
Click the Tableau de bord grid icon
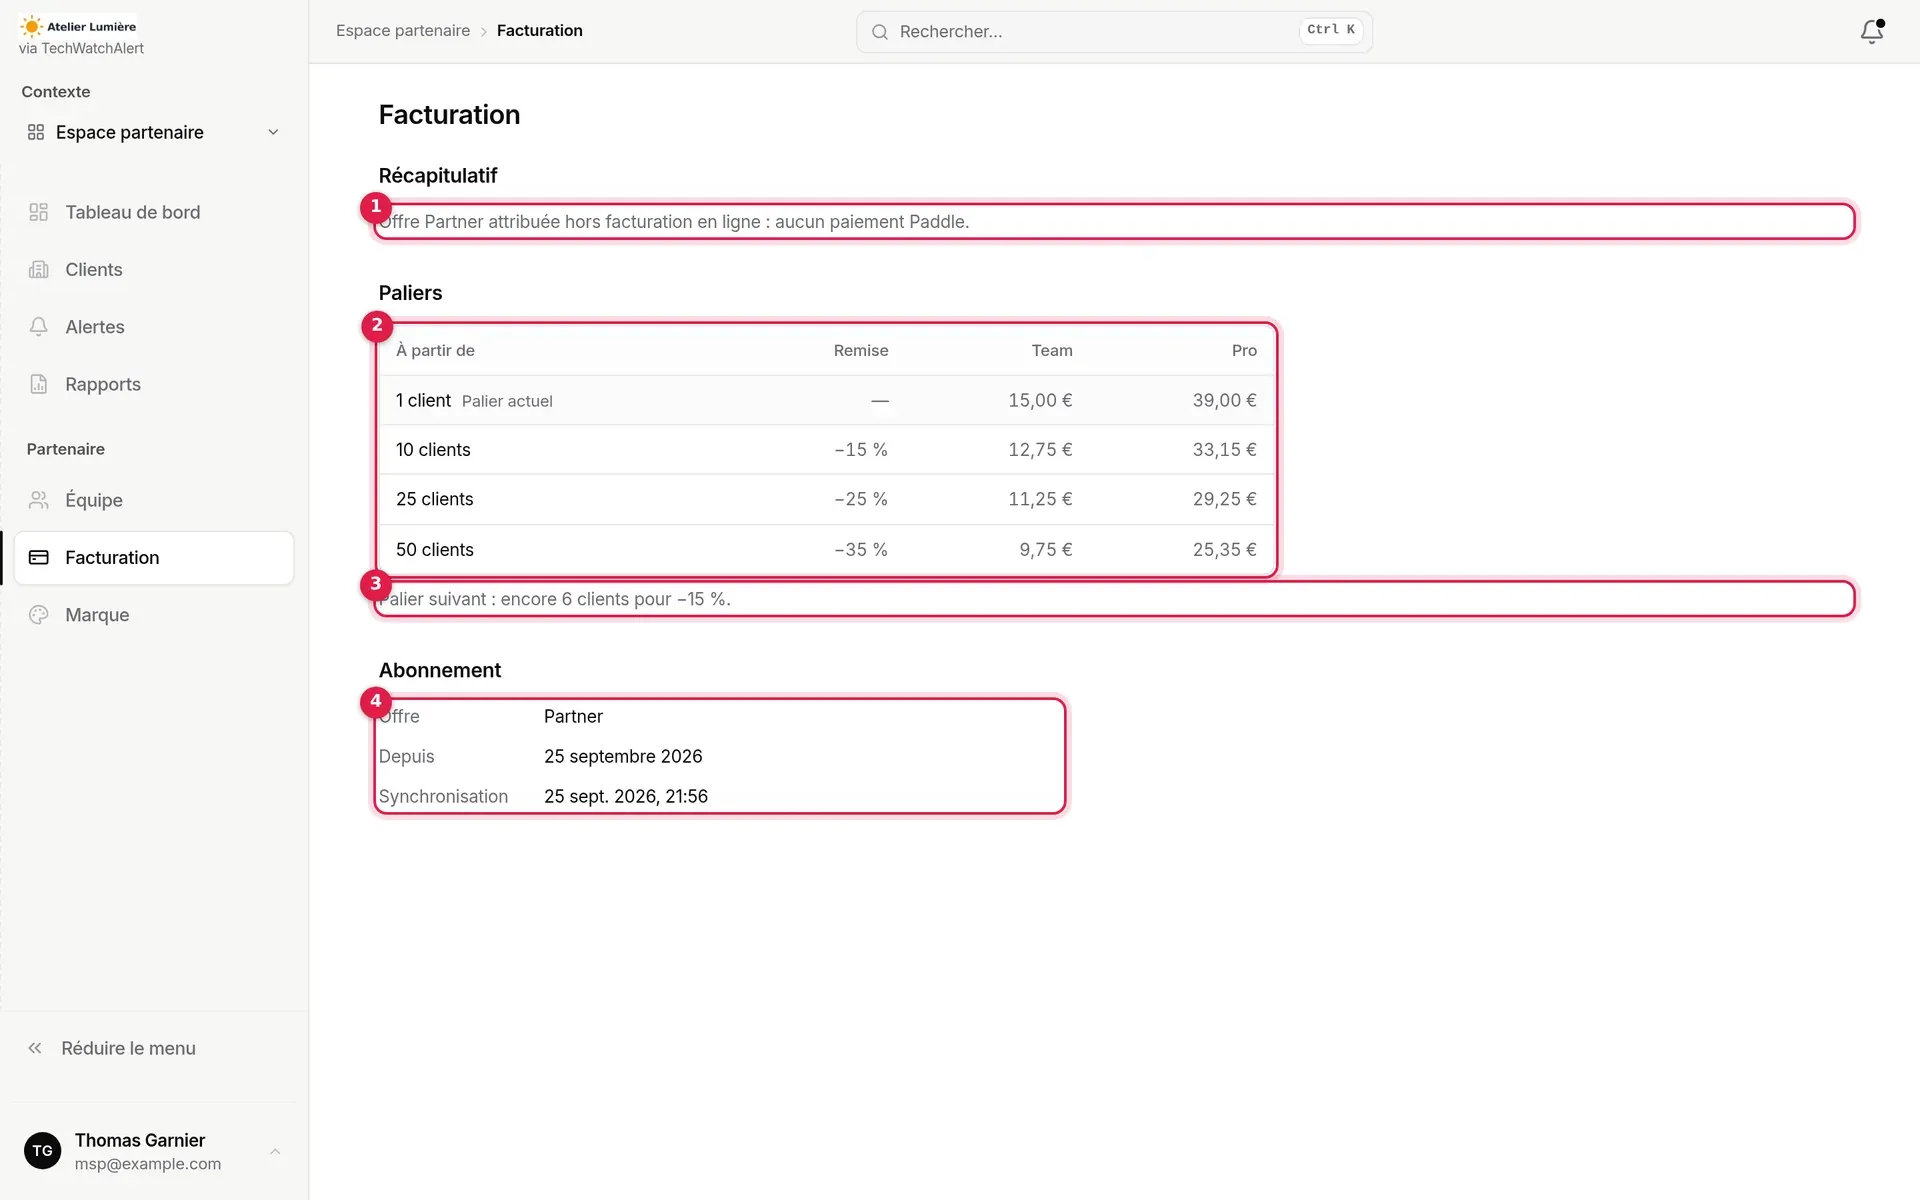[39, 212]
